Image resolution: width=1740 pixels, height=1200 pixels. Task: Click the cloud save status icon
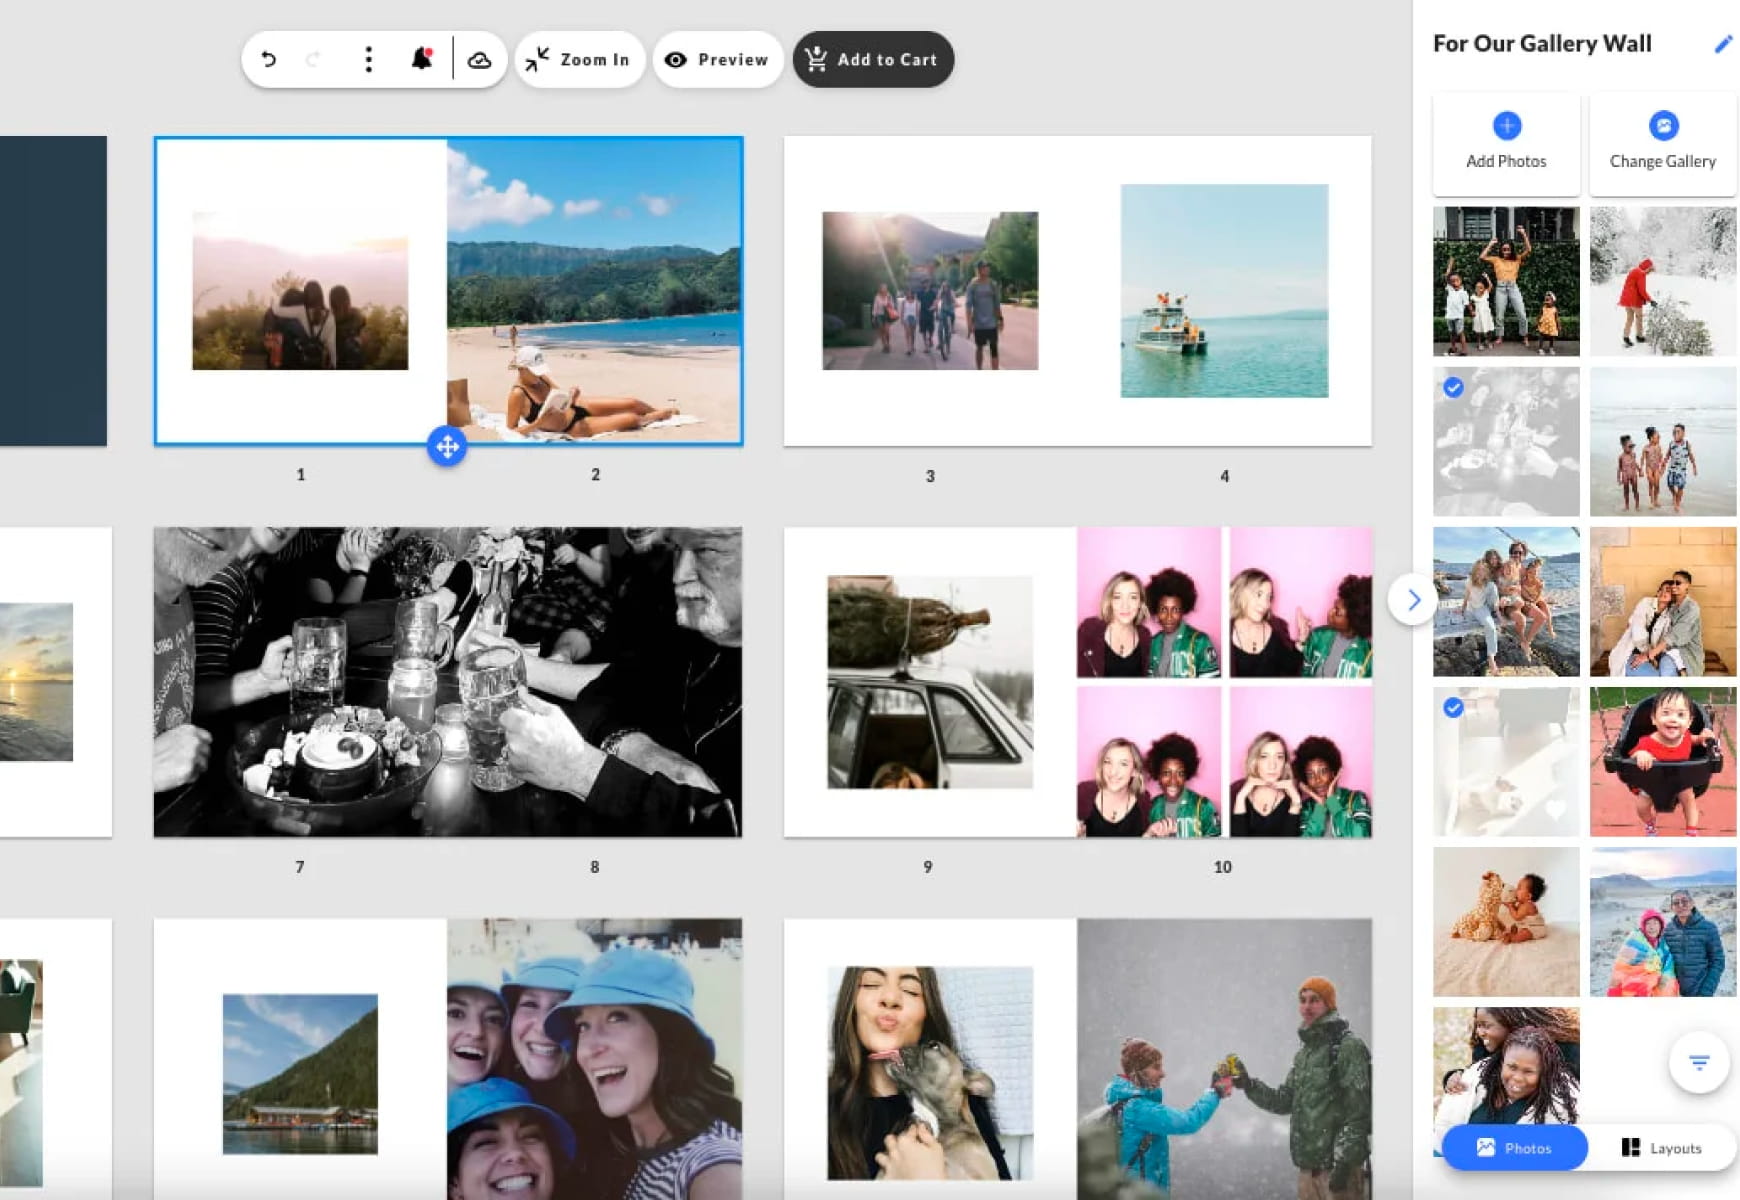[480, 60]
